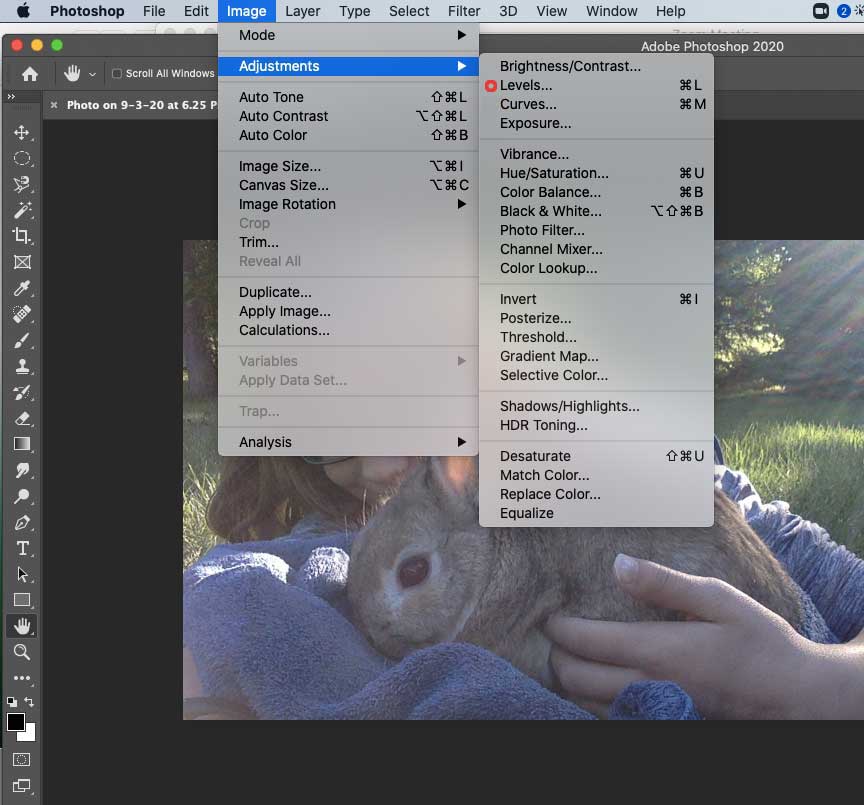Open the Photoshop application menu
Viewport: 864px width, 805px height.
pyautogui.click(x=87, y=11)
